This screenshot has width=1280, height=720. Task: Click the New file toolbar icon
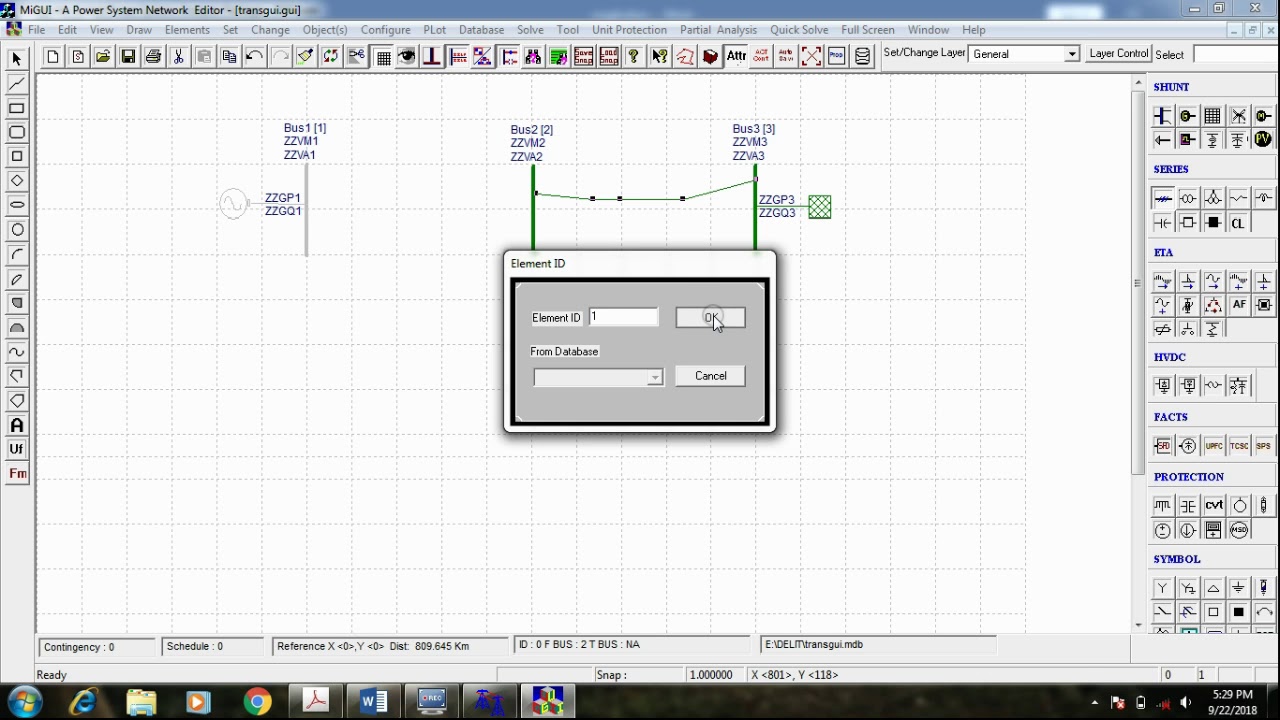52,57
